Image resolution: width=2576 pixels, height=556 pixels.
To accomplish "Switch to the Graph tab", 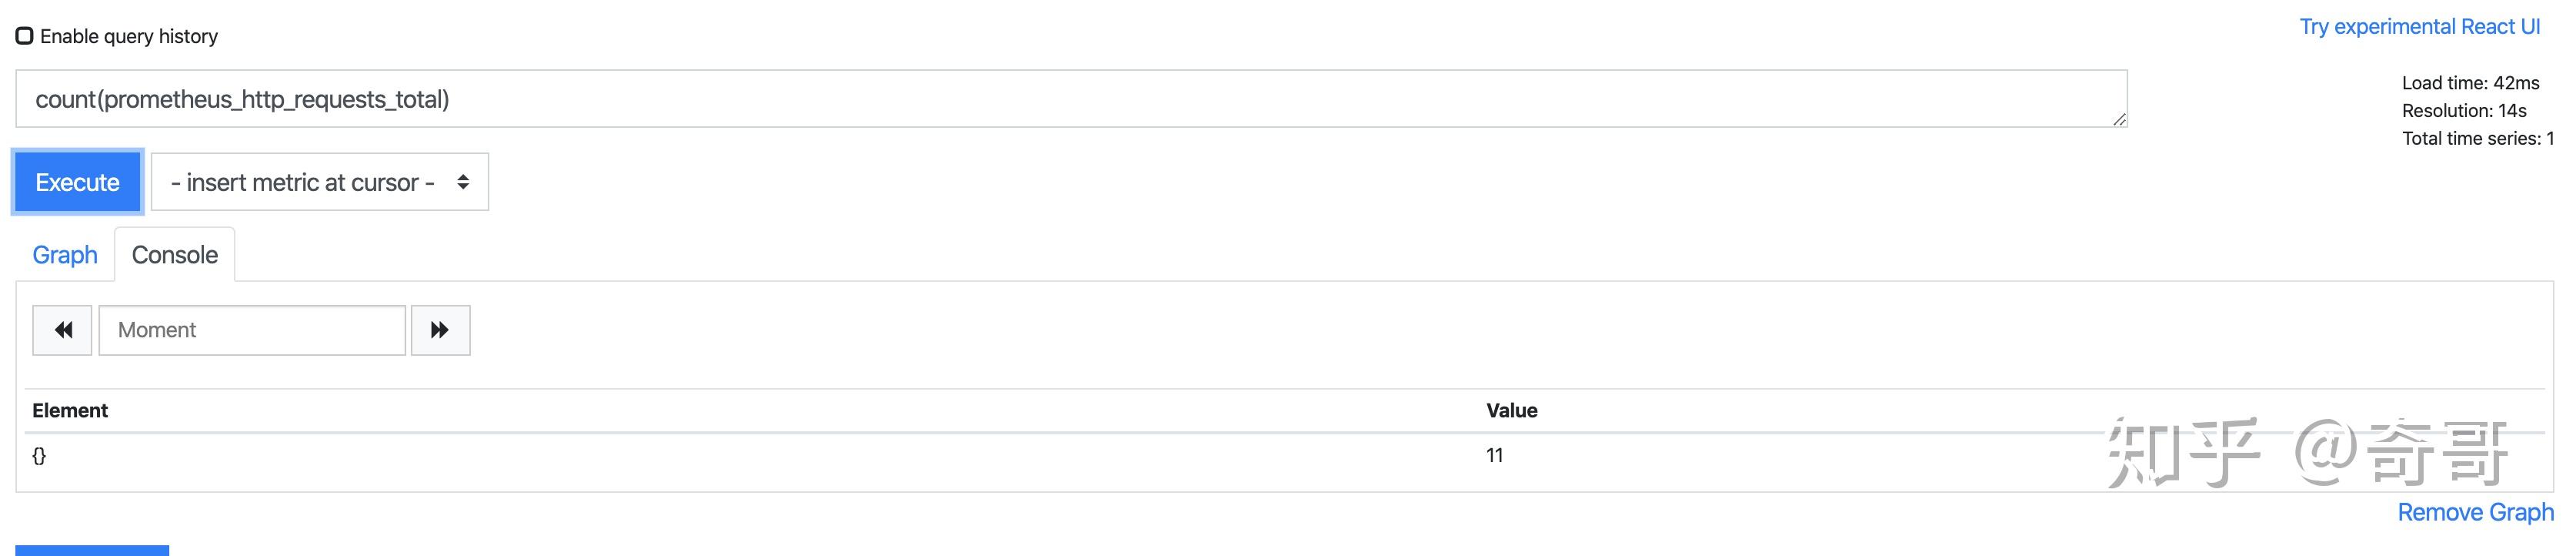I will tap(65, 255).
